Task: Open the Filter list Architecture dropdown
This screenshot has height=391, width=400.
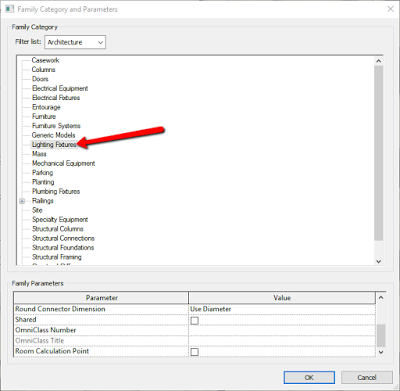Action: coord(75,42)
